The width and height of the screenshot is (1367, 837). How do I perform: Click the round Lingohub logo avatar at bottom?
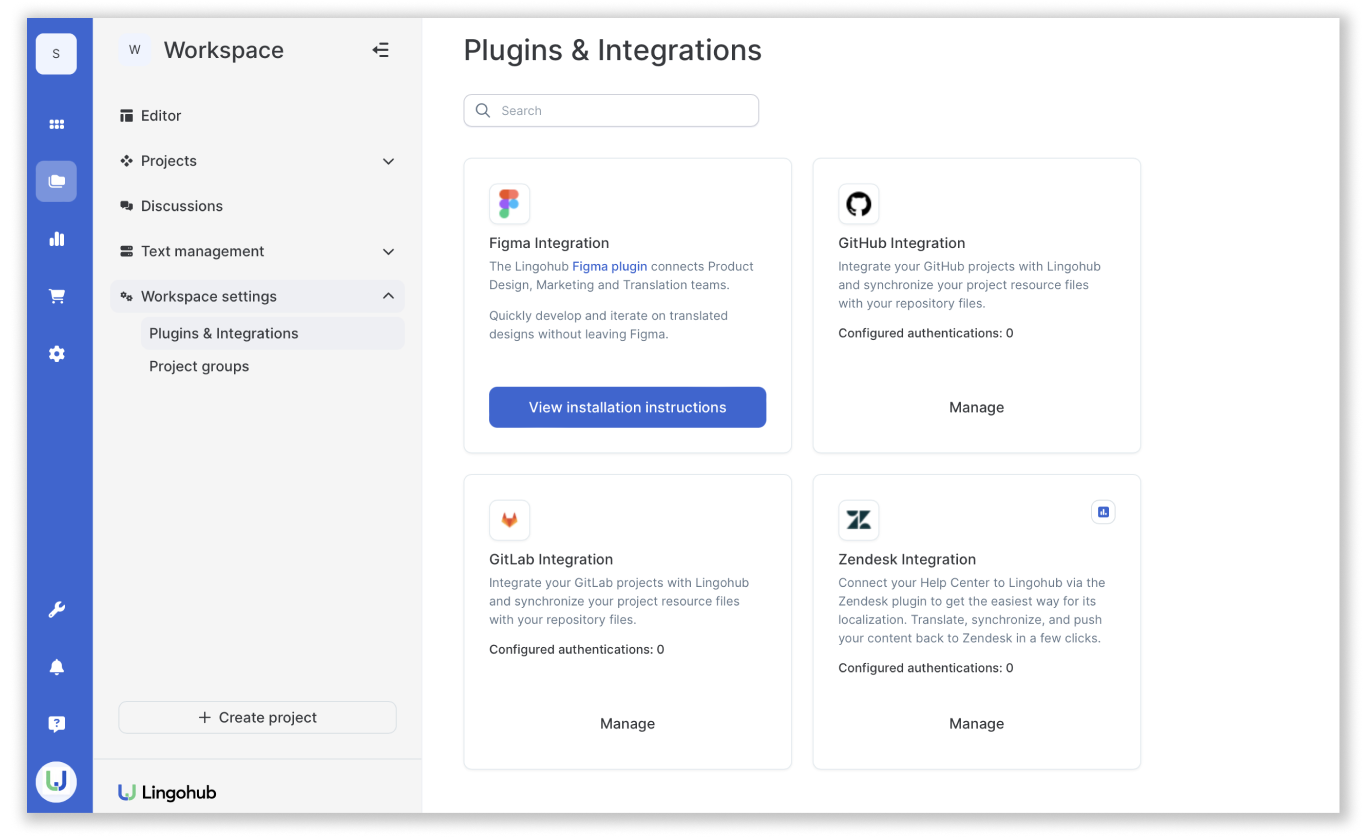56,782
